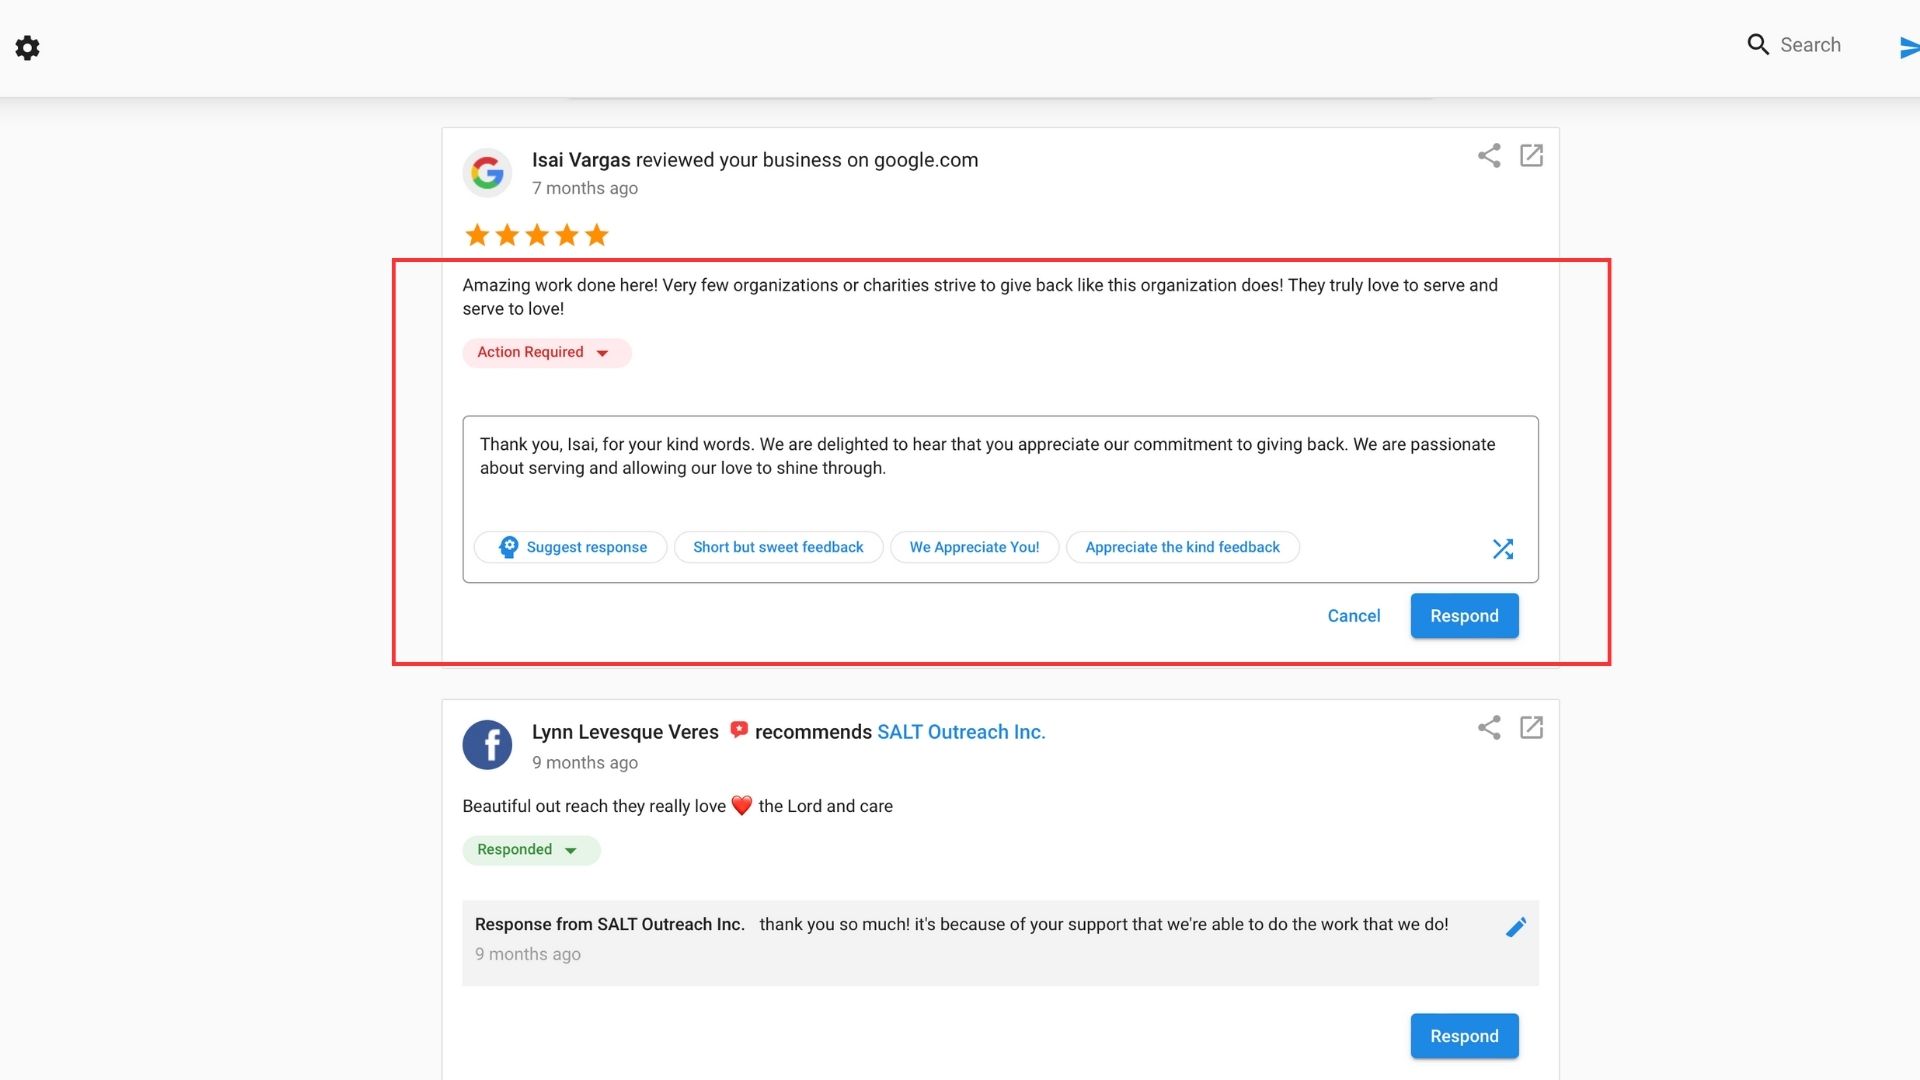
Task: Shuffle to regenerate the suggested response
Action: pos(1503,548)
